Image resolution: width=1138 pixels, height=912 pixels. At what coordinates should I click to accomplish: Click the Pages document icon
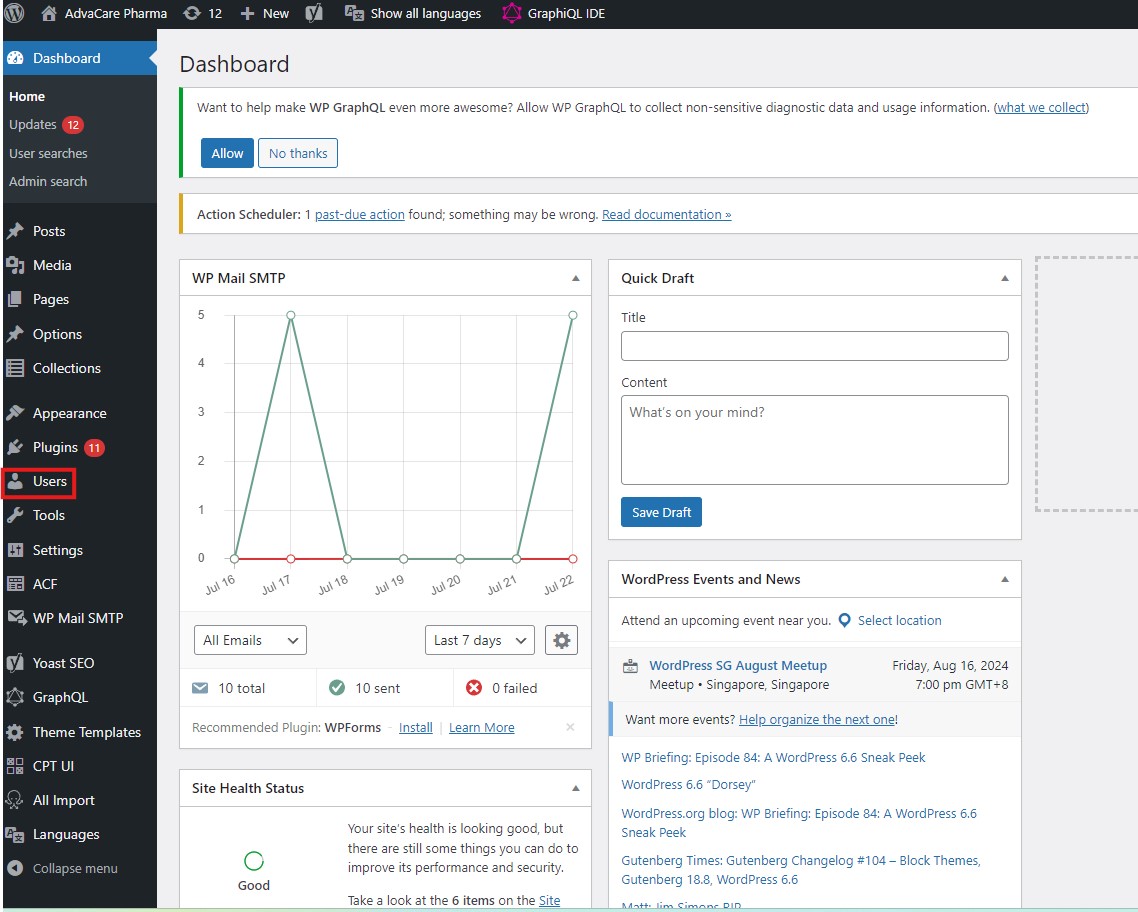click(x=15, y=299)
